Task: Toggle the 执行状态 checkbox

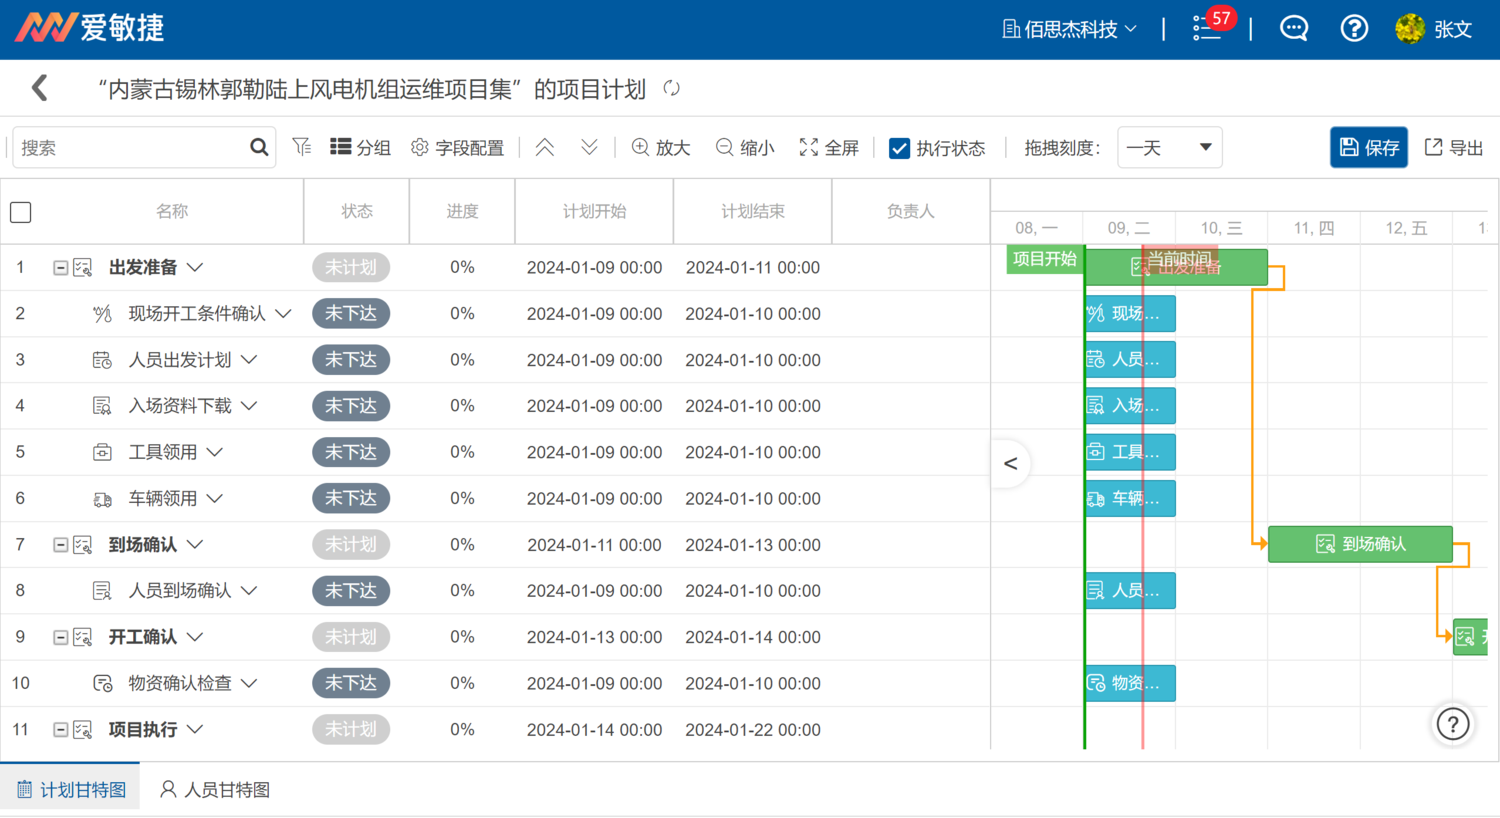Action: pos(899,148)
